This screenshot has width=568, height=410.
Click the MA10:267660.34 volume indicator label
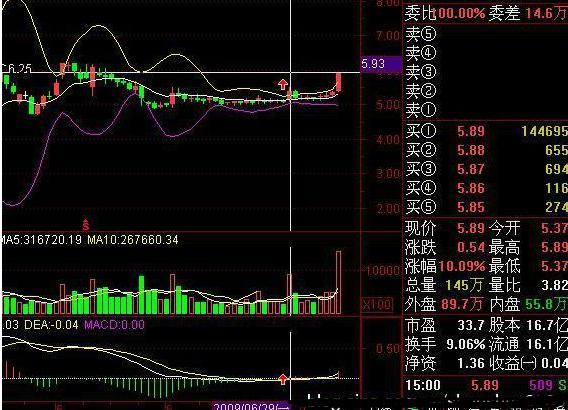tap(133, 240)
